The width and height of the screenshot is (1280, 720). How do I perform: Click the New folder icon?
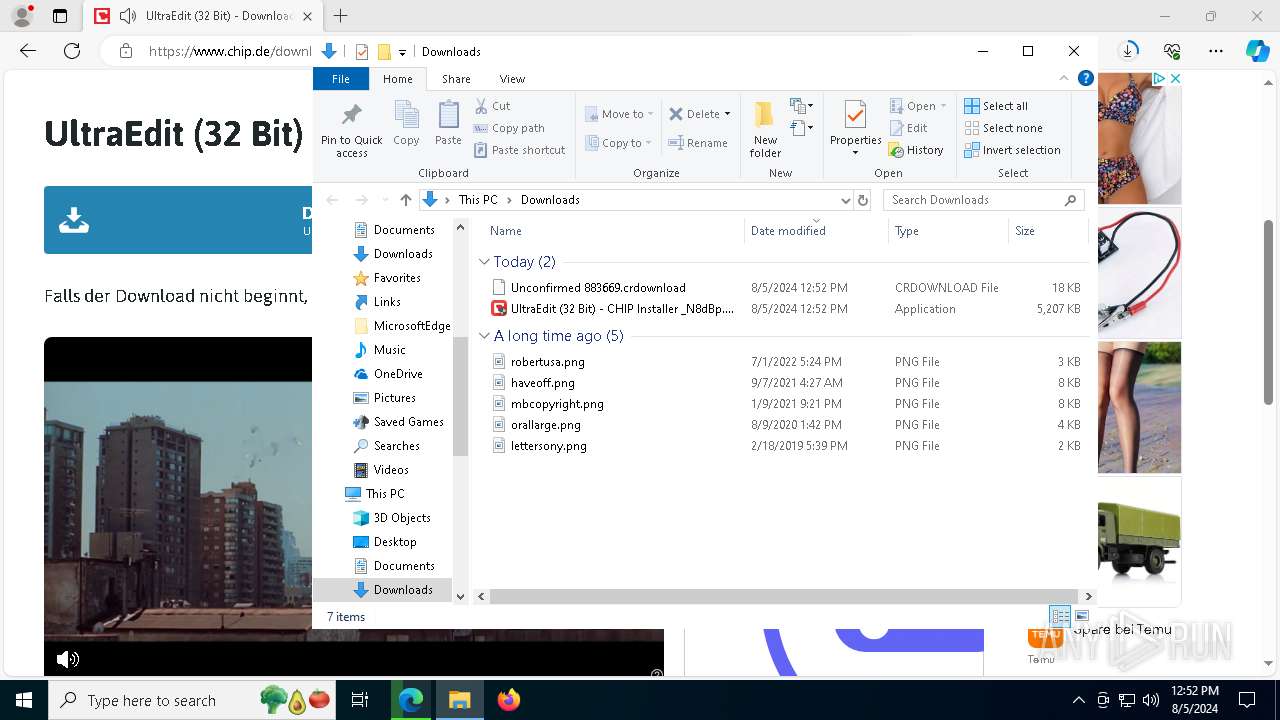pyautogui.click(x=765, y=115)
